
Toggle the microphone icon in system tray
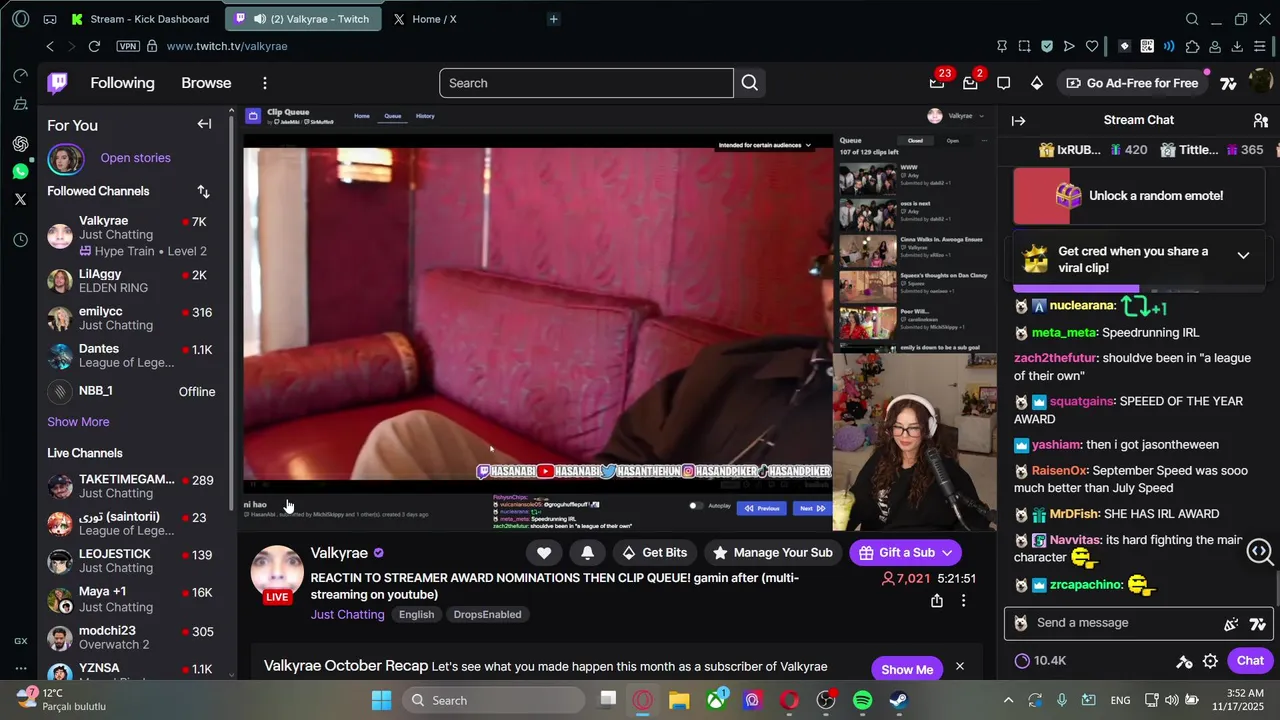pos(1062,700)
